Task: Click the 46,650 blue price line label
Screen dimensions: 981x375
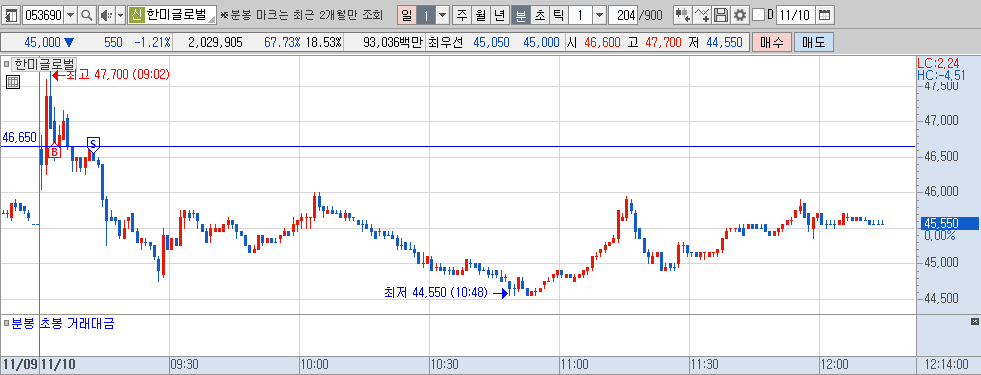Action: (19, 137)
